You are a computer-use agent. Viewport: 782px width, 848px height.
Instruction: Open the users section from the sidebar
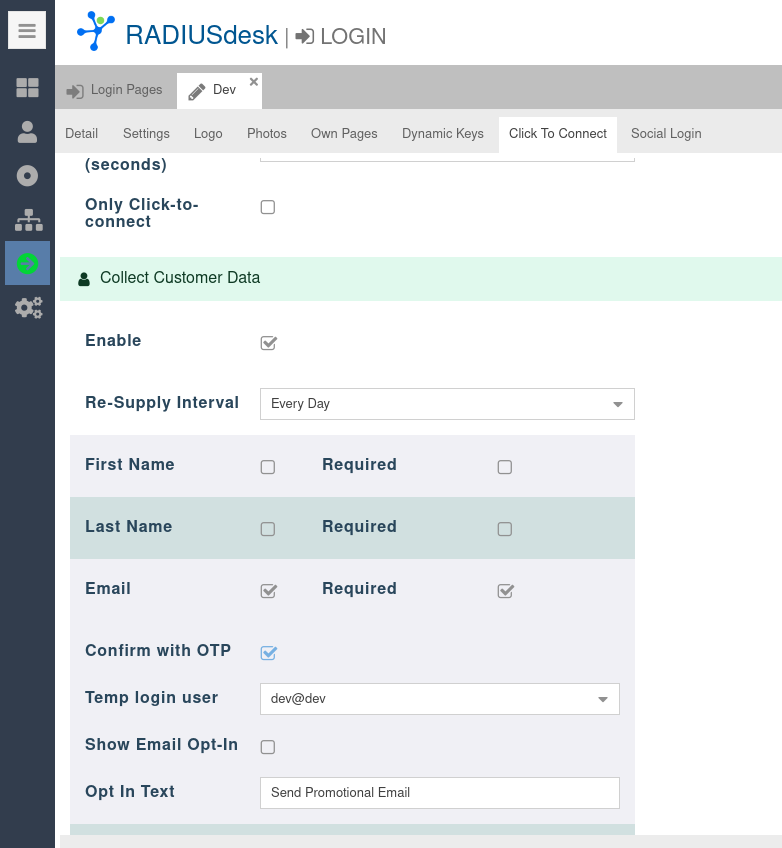(x=27, y=131)
